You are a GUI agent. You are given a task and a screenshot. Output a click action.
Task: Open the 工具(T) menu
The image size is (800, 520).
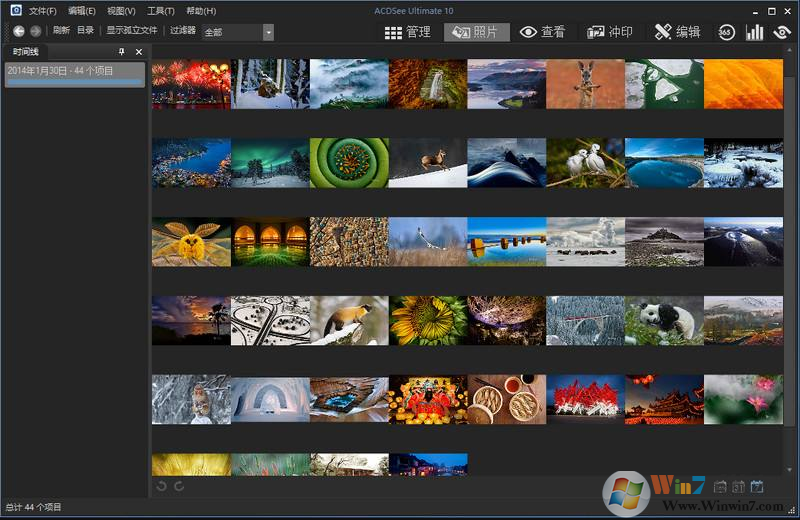point(160,11)
